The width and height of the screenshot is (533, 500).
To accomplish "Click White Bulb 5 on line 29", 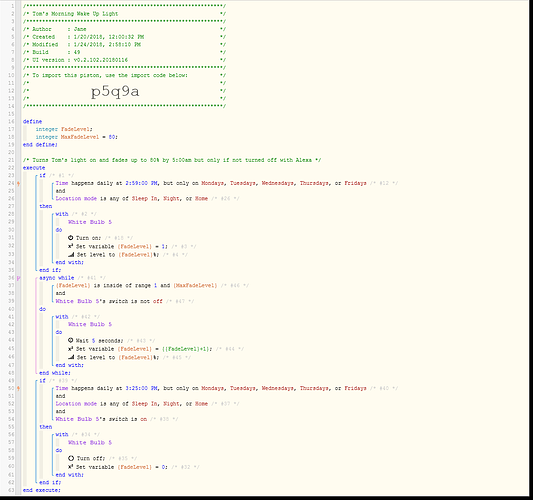I will pyautogui.click(x=90, y=222).
